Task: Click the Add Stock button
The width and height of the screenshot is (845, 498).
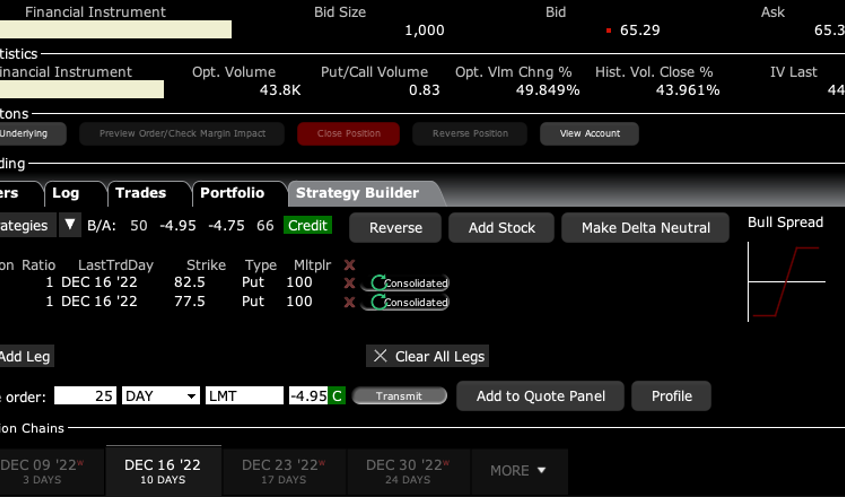Action: (502, 228)
